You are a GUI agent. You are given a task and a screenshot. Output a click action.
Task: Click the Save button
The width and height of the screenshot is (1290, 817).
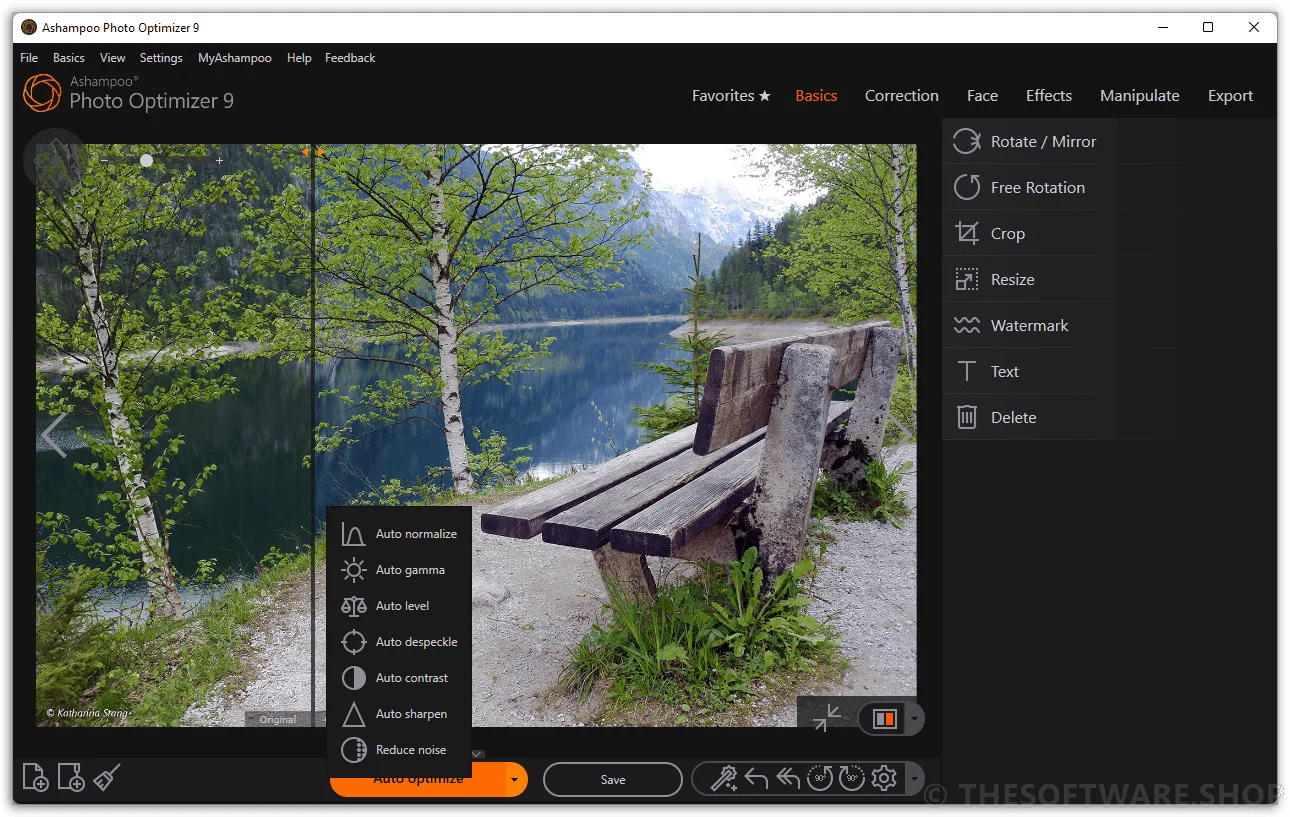pos(613,780)
